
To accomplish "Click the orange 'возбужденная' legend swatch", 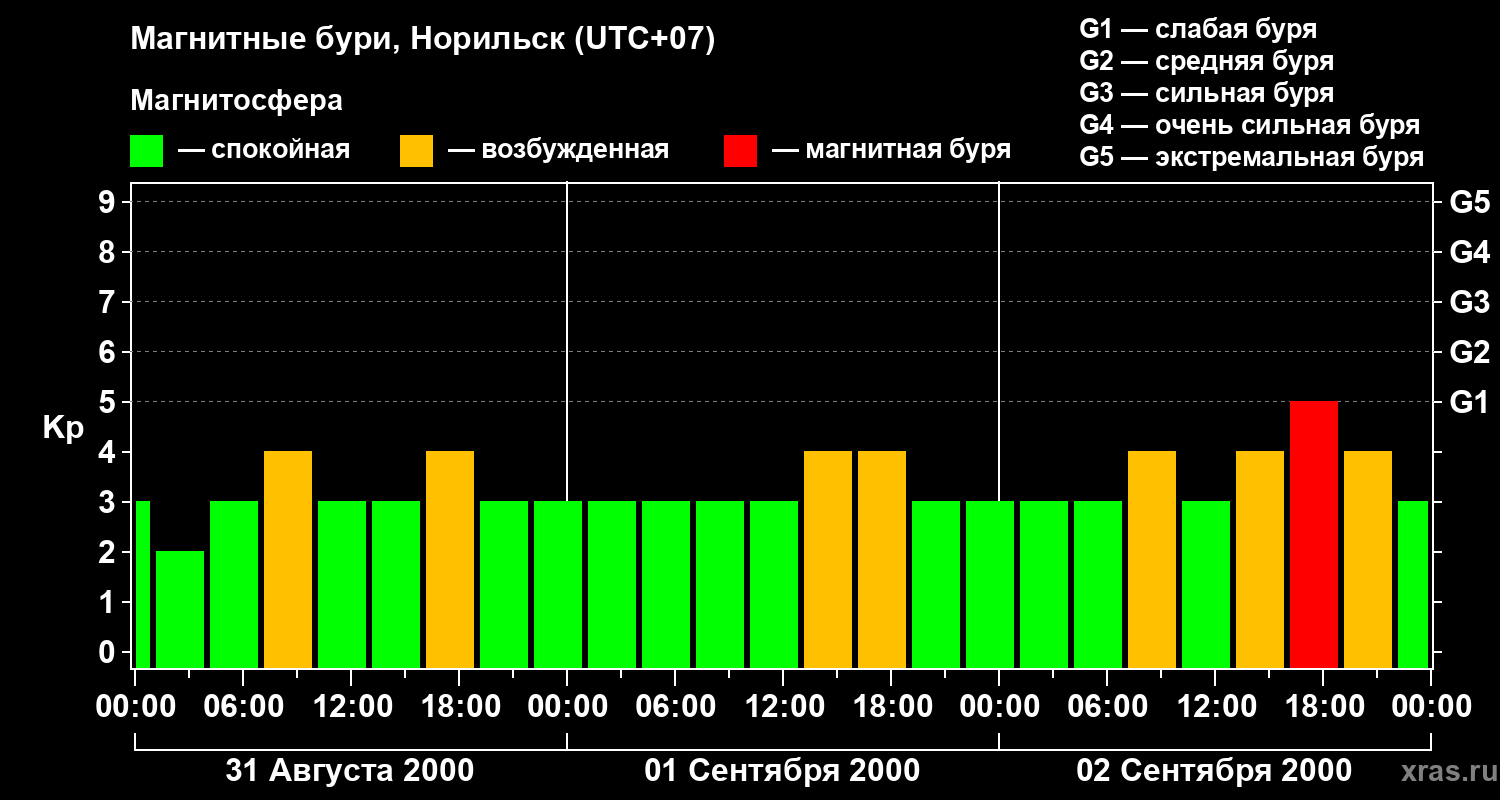I will pyautogui.click(x=417, y=151).
